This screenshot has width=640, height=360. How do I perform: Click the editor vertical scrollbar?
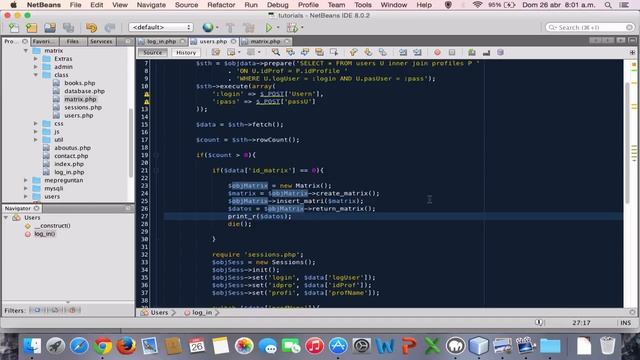click(x=628, y=143)
